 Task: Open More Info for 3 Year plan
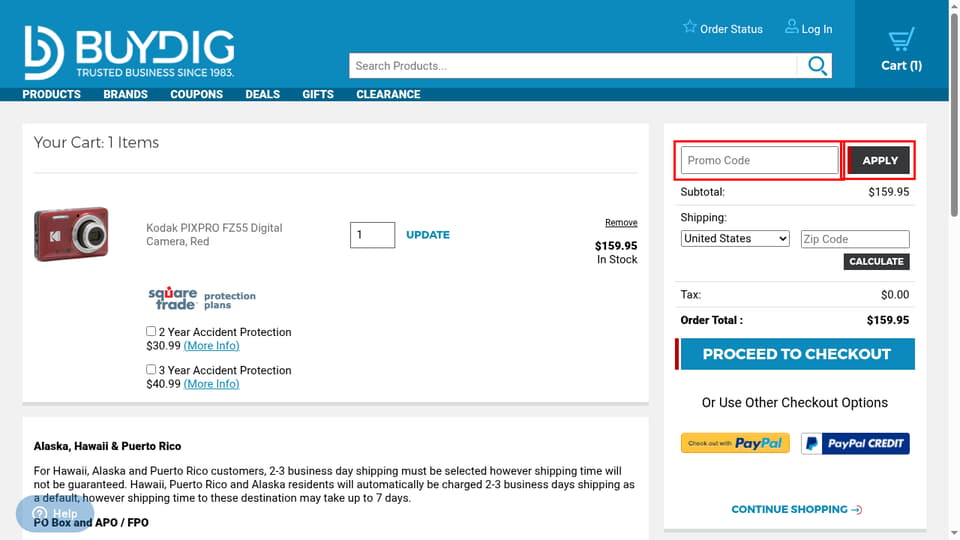click(x=211, y=384)
